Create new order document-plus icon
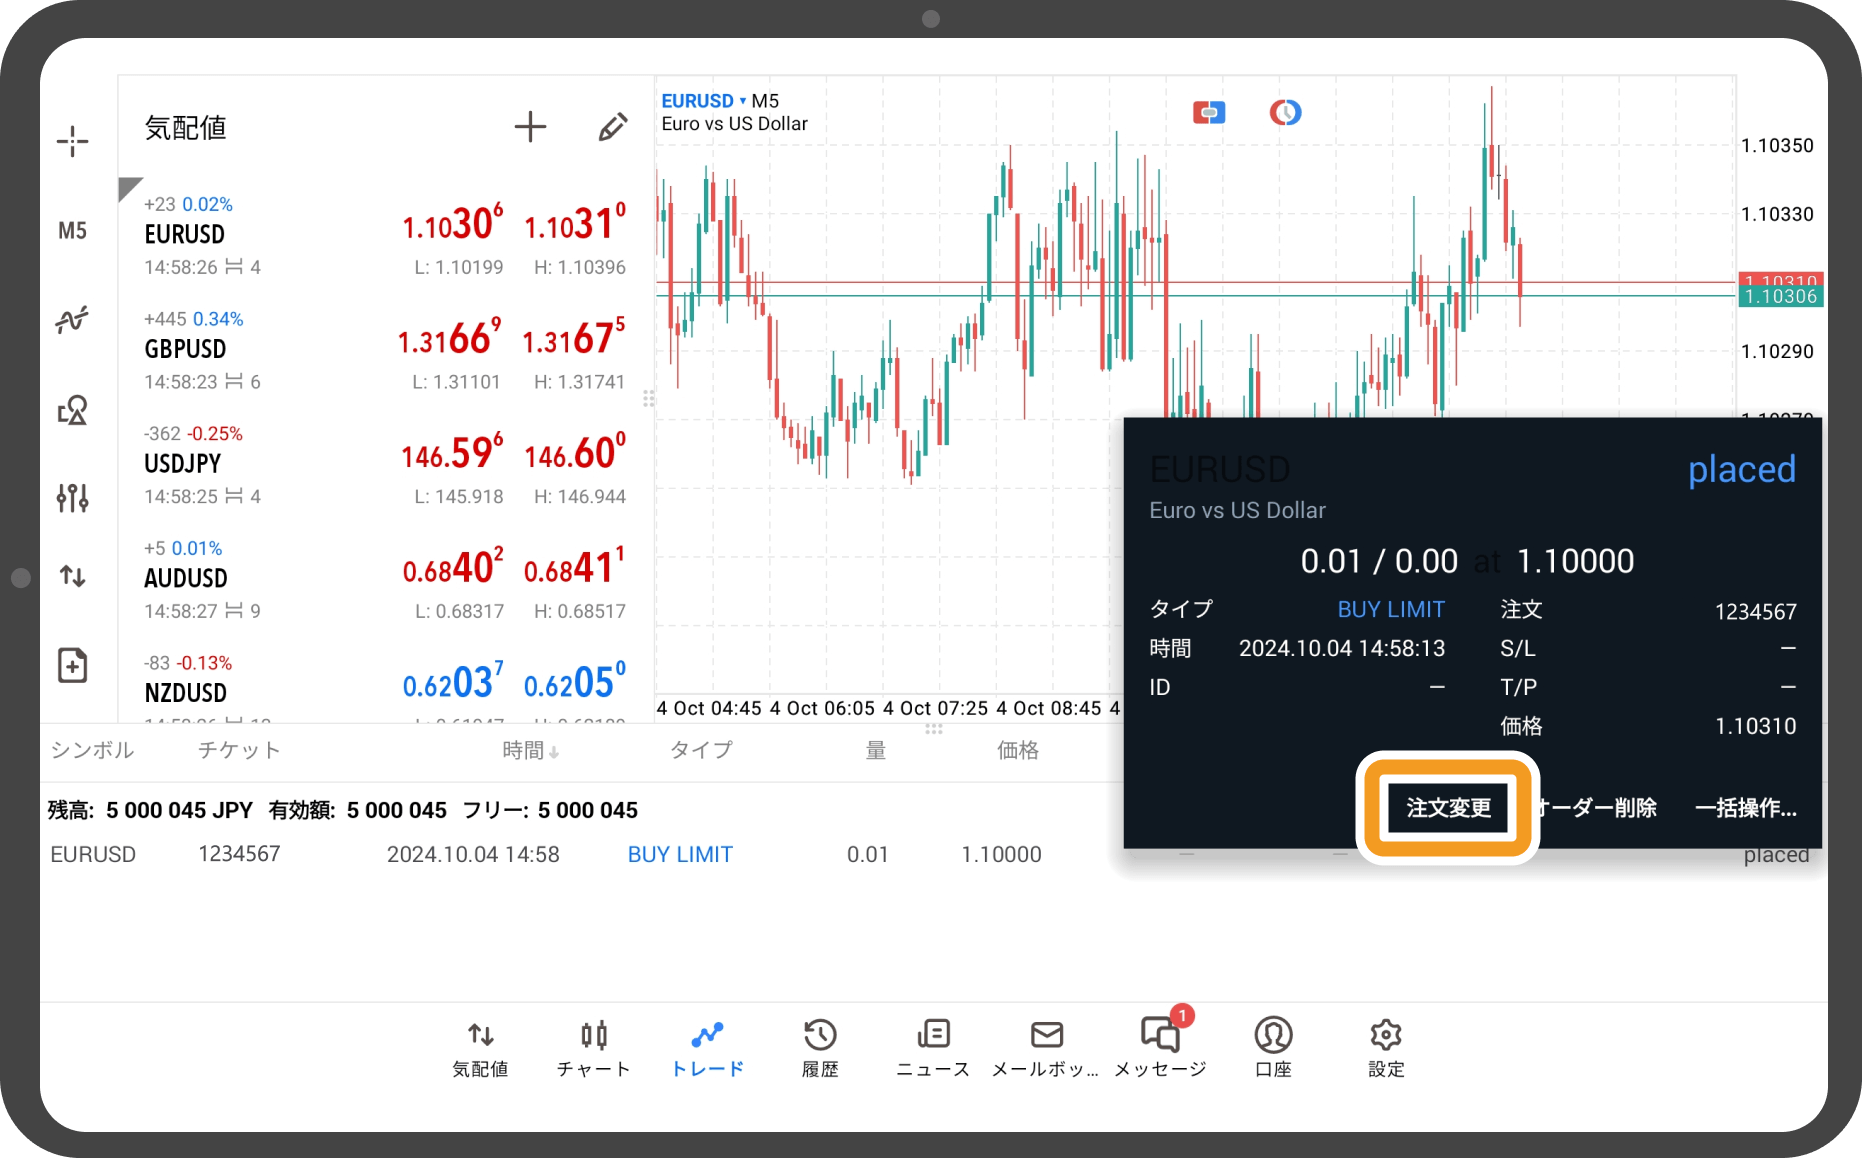This screenshot has height=1158, width=1862. click(72, 665)
